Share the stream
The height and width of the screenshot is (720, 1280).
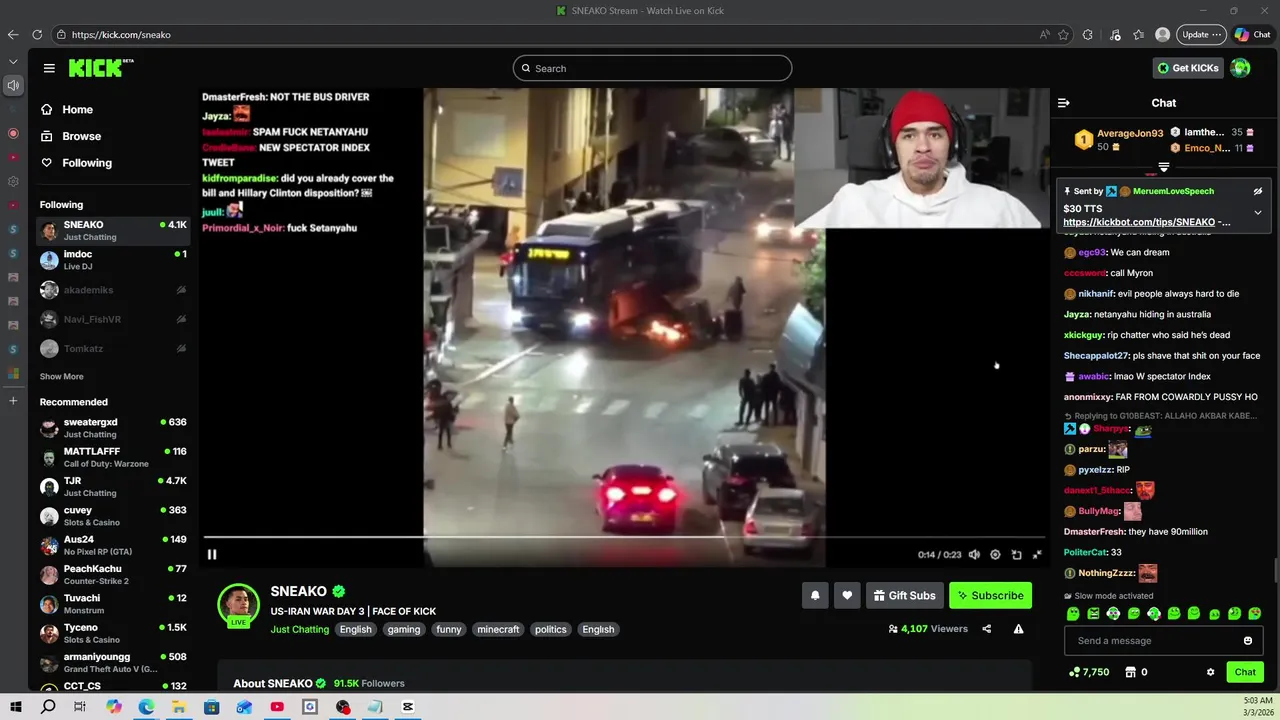pos(987,629)
